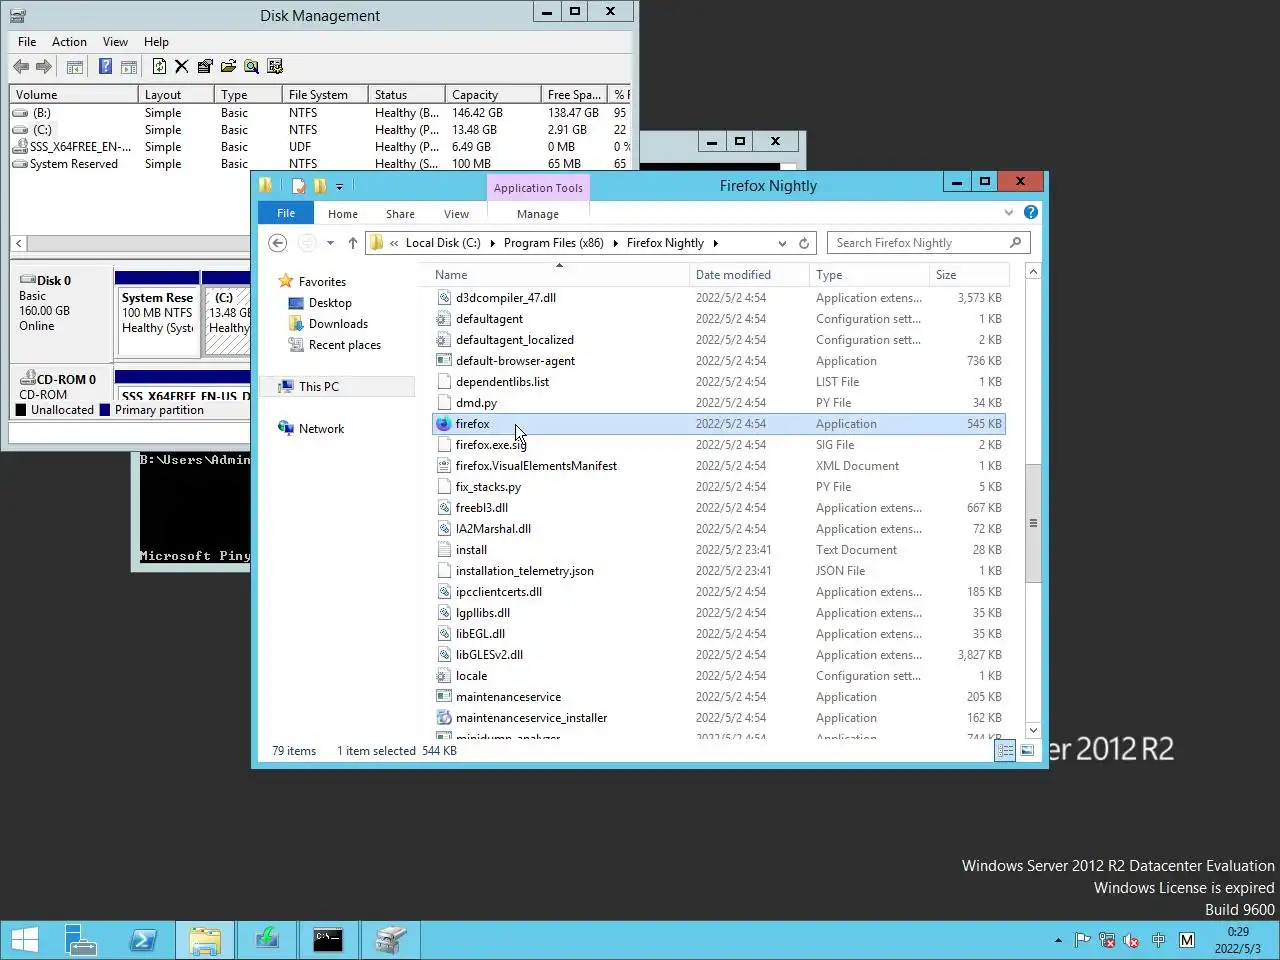
Task: Open Help icon in Disk Management toolbar
Action: click(x=105, y=67)
